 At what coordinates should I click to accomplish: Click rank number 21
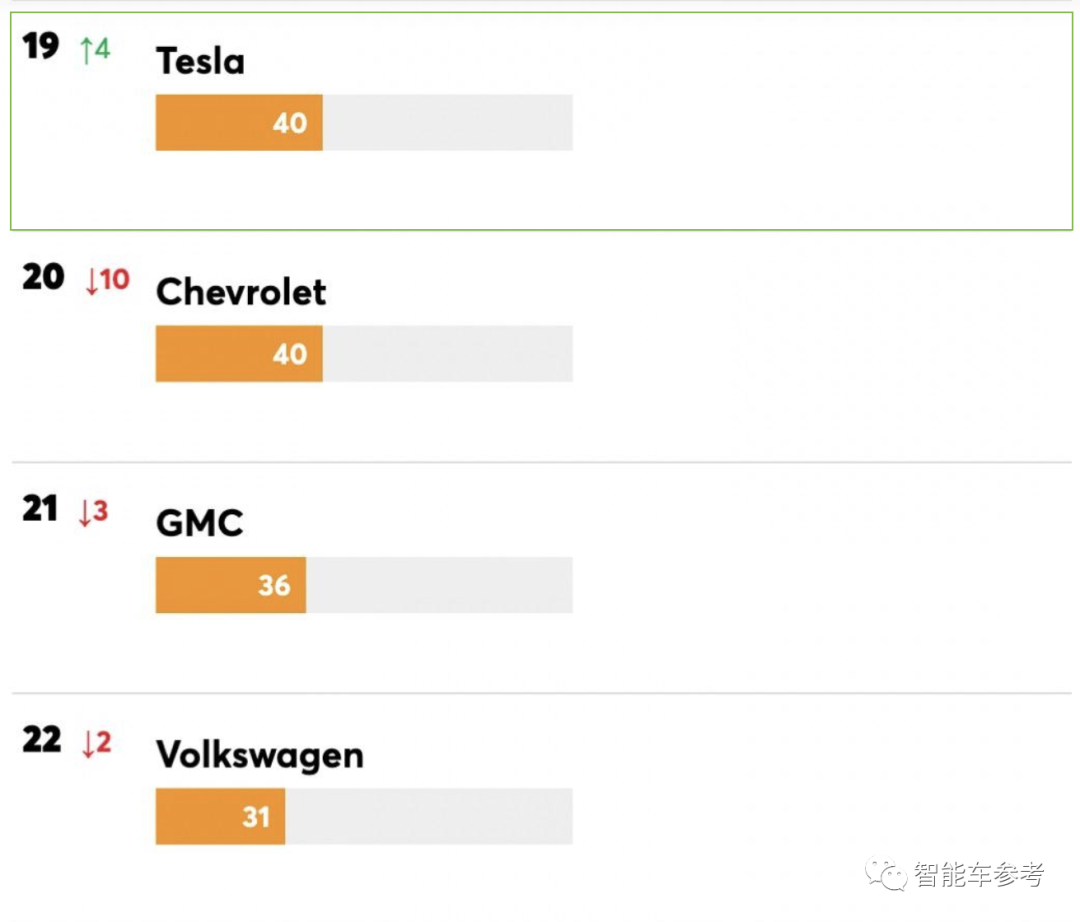[41, 510]
